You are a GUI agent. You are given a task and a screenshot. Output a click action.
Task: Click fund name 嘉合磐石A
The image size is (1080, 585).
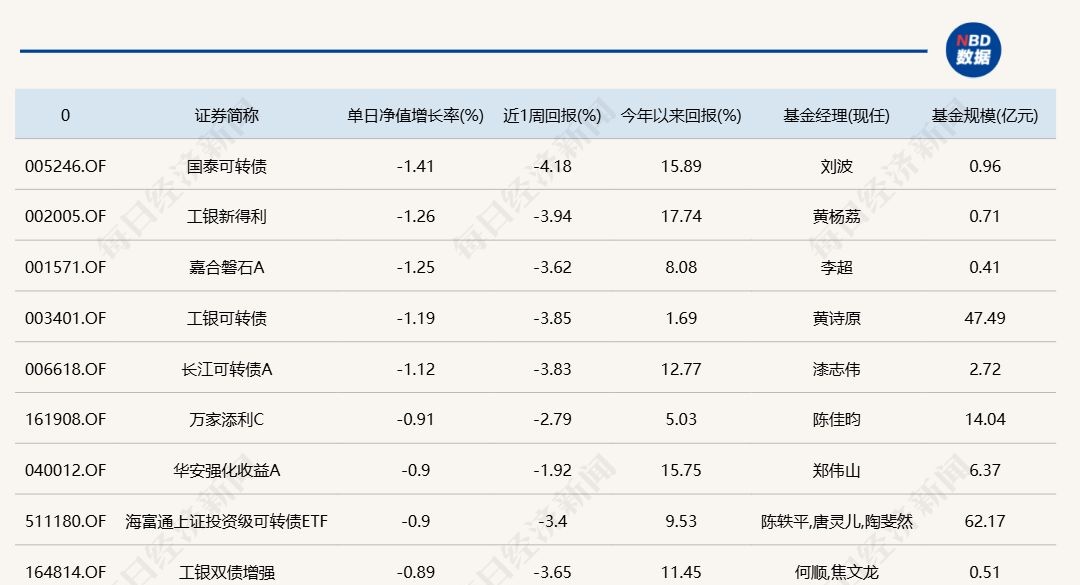(227, 267)
